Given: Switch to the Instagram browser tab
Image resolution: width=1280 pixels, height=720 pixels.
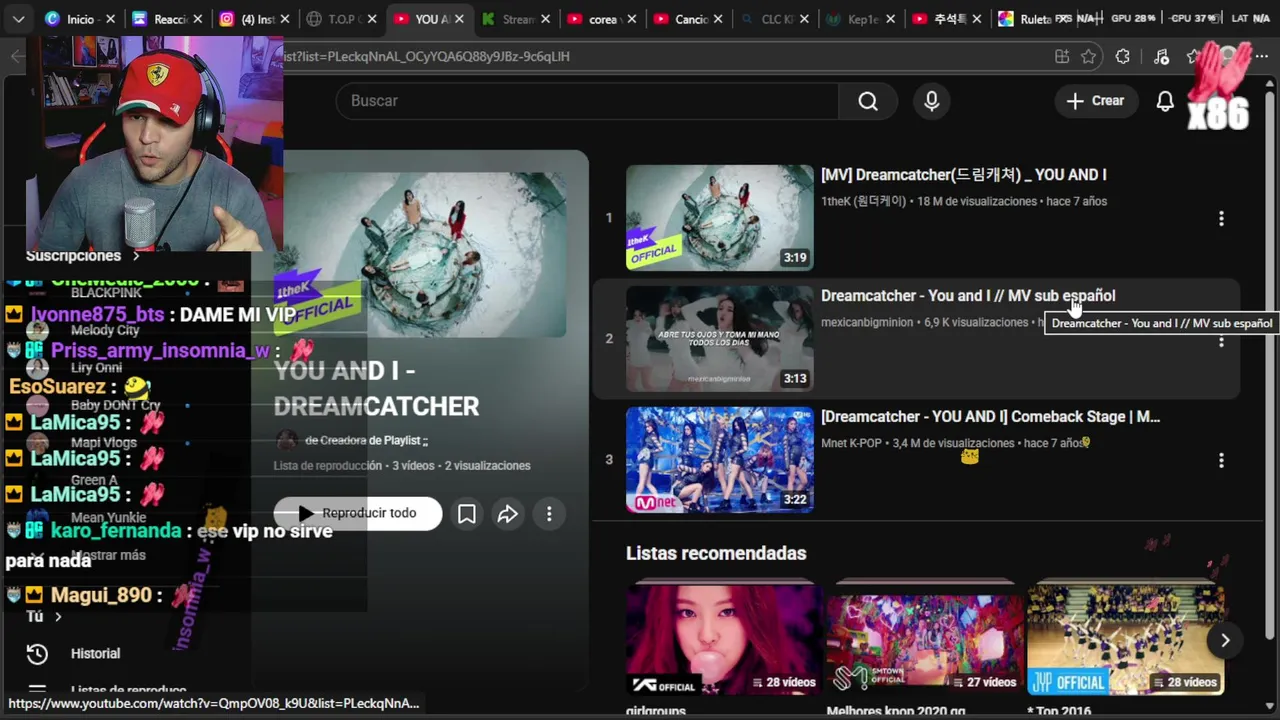Looking at the screenshot, I should click(255, 19).
